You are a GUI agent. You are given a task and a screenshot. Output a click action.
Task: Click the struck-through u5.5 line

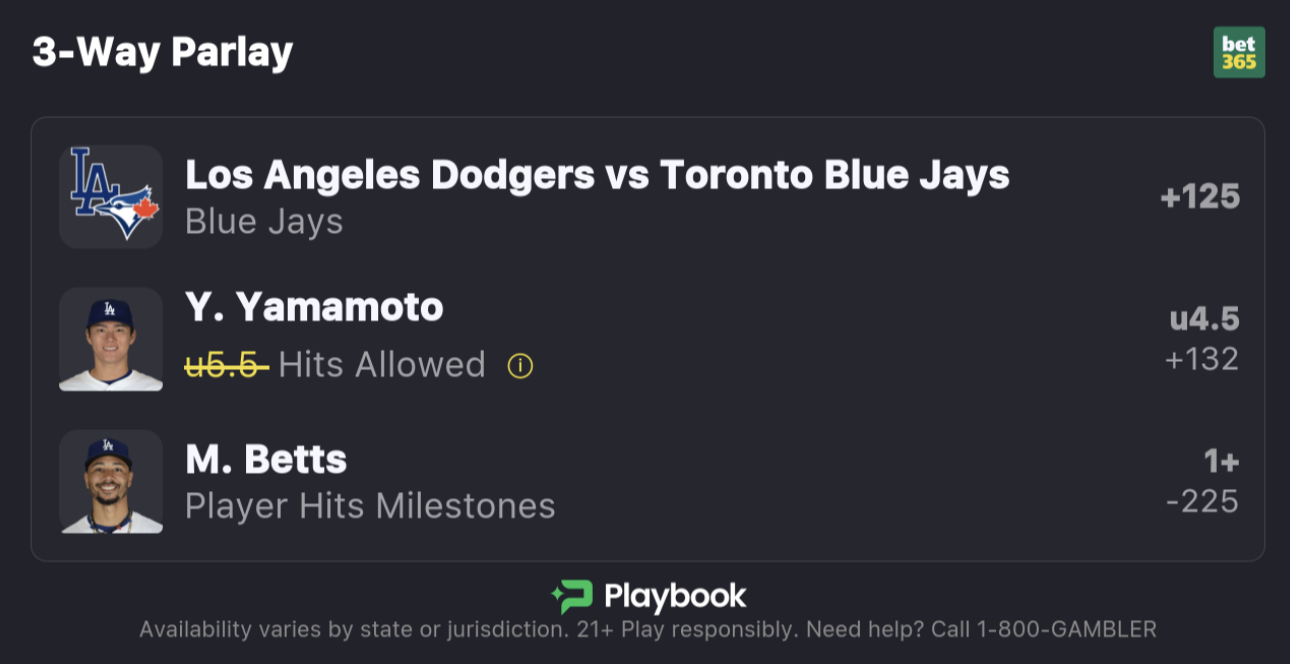click(x=226, y=365)
